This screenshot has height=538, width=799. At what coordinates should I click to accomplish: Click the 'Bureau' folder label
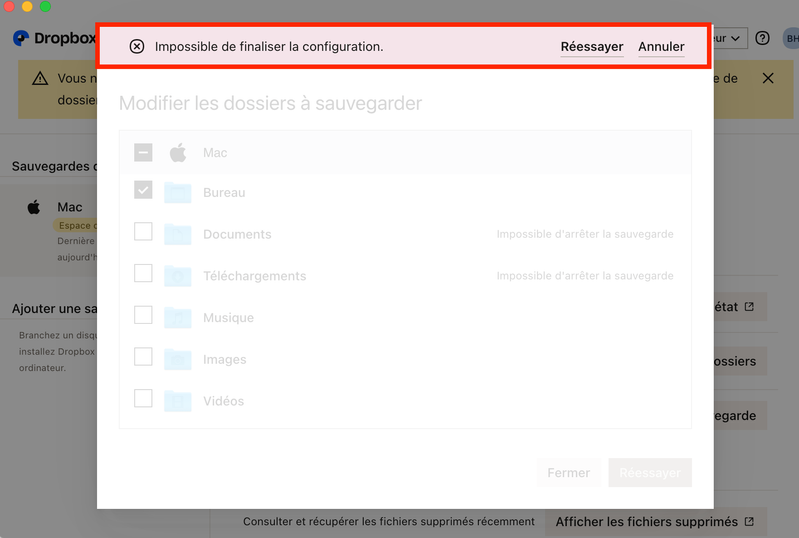(x=224, y=193)
